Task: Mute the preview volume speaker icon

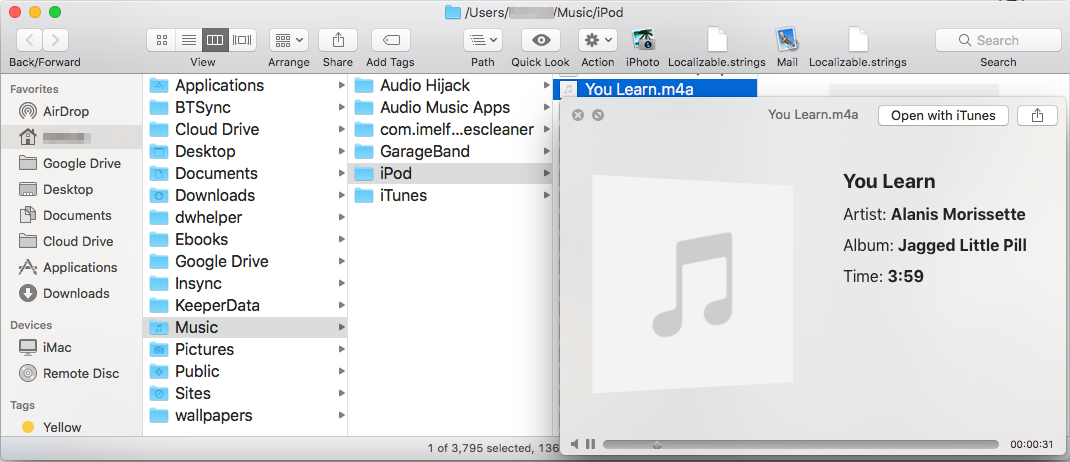Action: click(575, 444)
